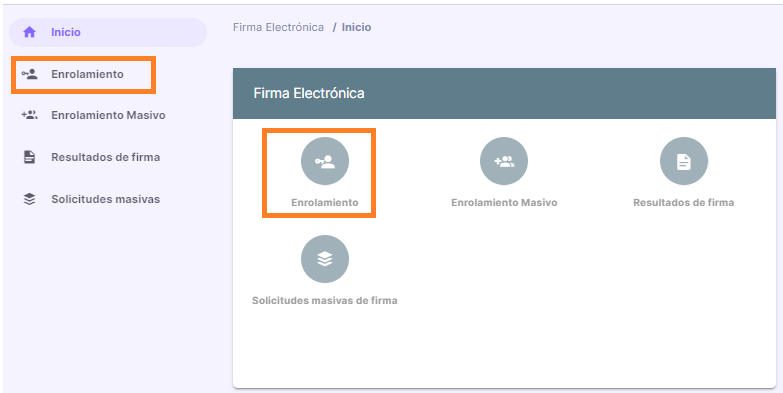
Task: Open Enrolamiento Masivo sidebar item
Action: point(108,115)
